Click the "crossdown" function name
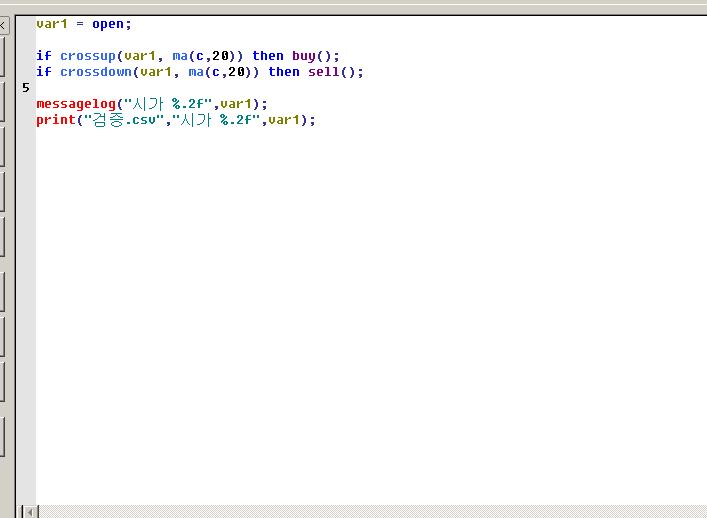The width and height of the screenshot is (707, 518). tap(96, 72)
